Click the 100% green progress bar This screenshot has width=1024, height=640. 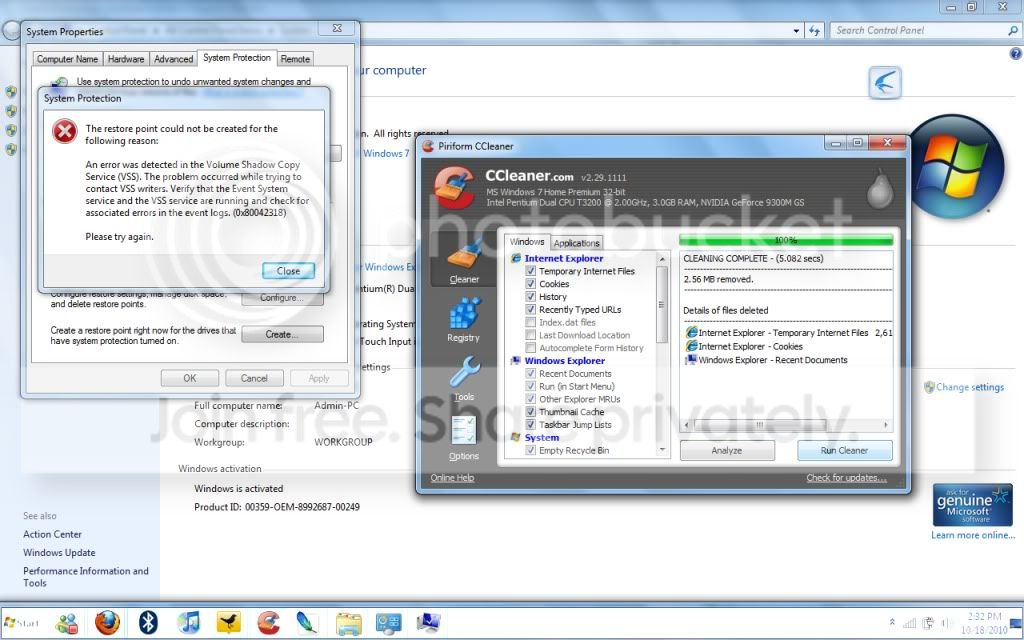coord(786,240)
